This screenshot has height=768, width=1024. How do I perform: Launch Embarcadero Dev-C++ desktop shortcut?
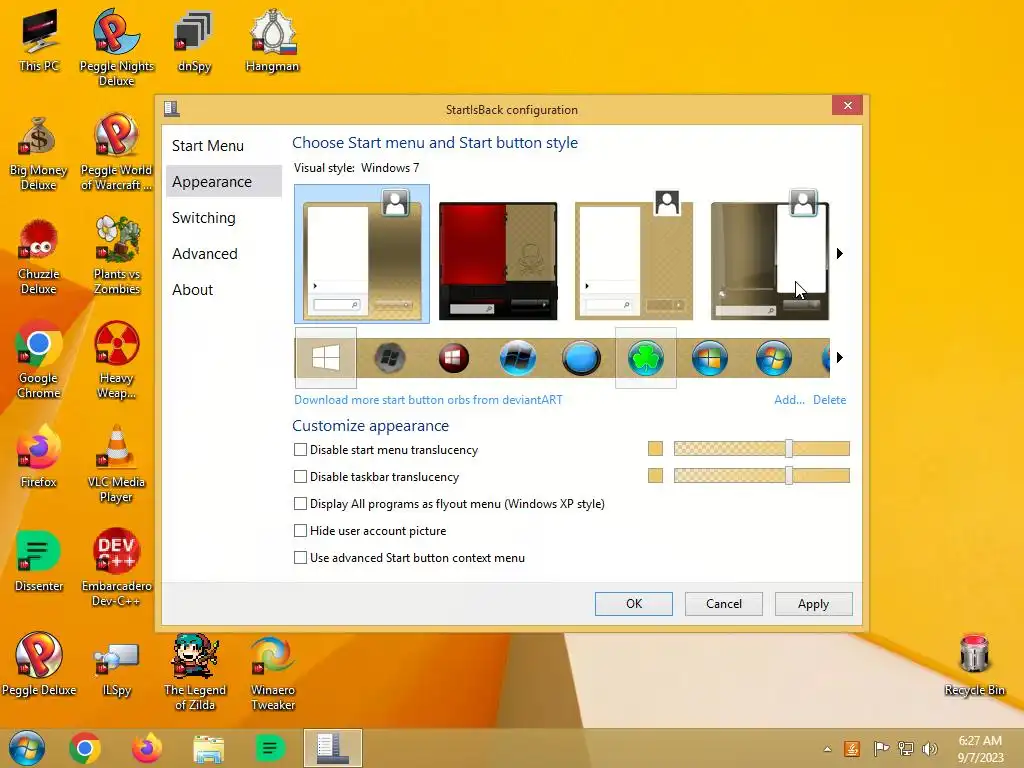pyautogui.click(x=116, y=567)
